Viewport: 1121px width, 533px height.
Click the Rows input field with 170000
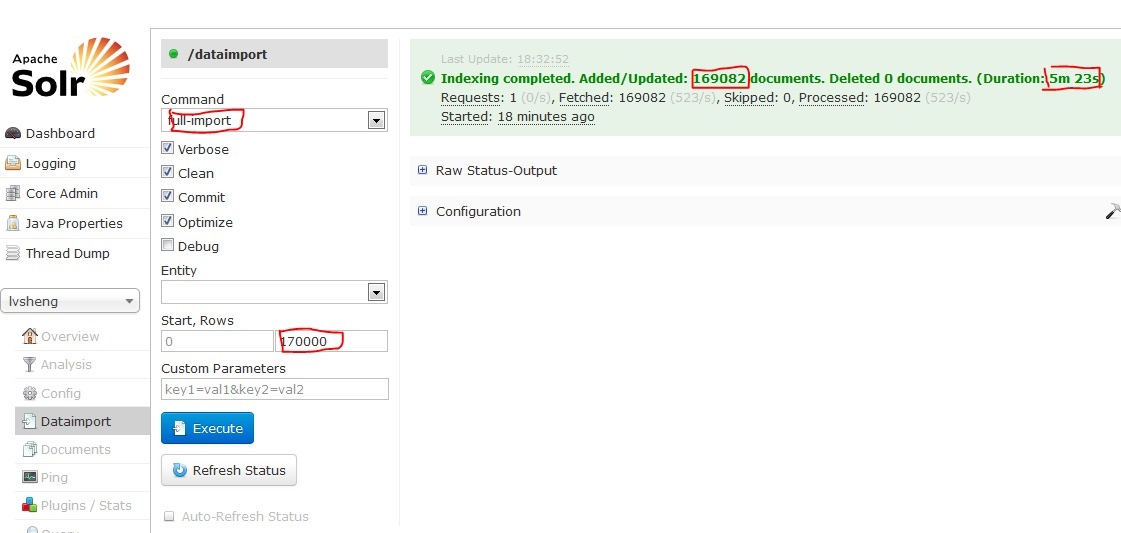click(331, 341)
